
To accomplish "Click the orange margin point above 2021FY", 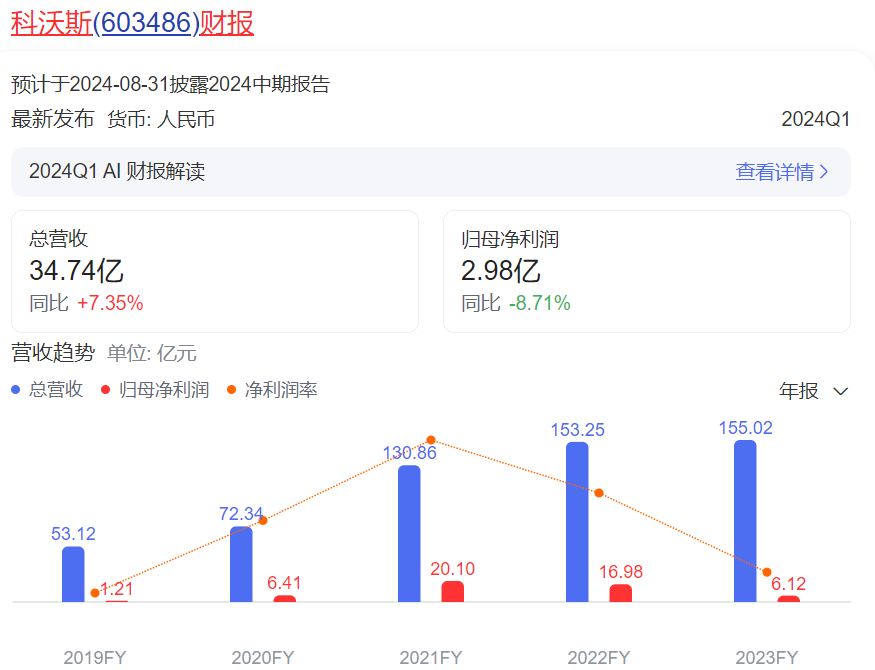I will [431, 440].
